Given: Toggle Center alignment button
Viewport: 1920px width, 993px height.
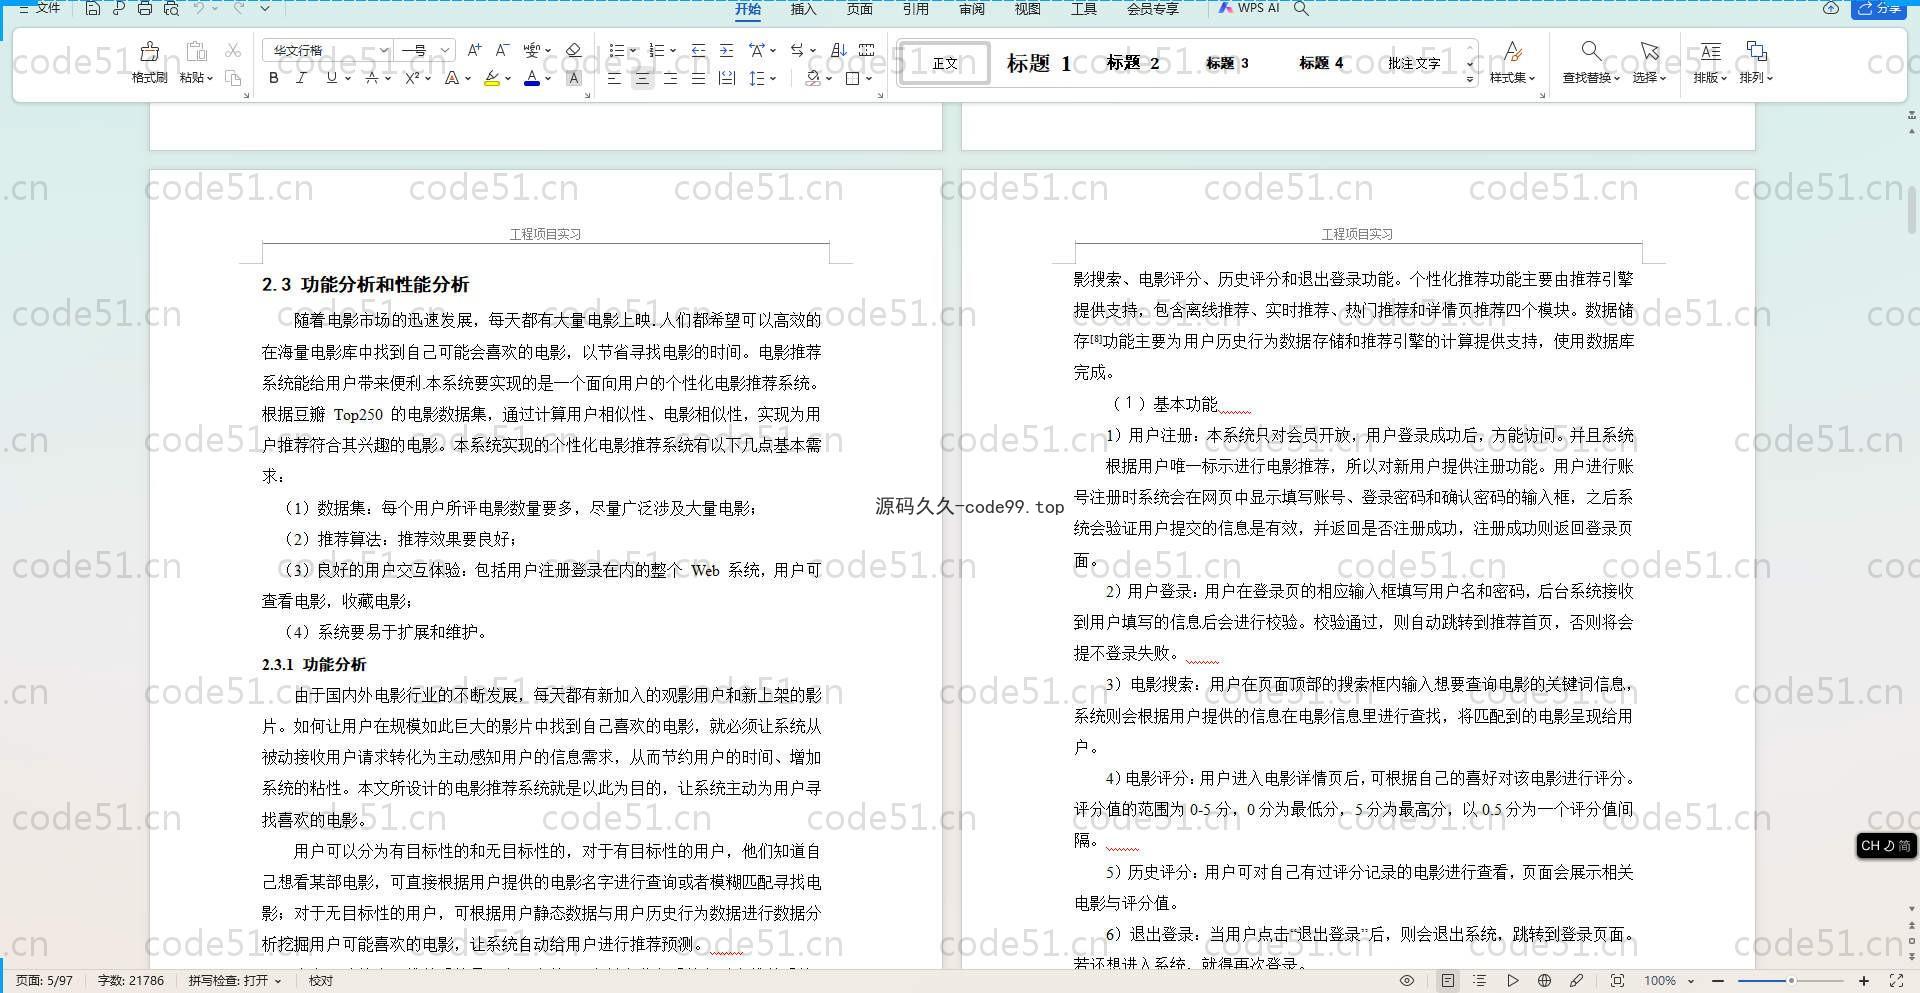Looking at the screenshot, I should click(x=642, y=78).
